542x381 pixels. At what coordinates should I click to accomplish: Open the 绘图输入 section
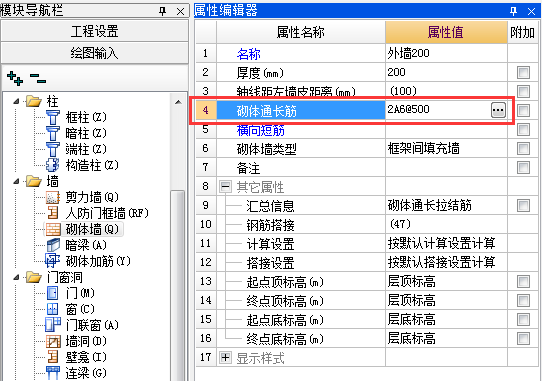[x=95, y=53]
